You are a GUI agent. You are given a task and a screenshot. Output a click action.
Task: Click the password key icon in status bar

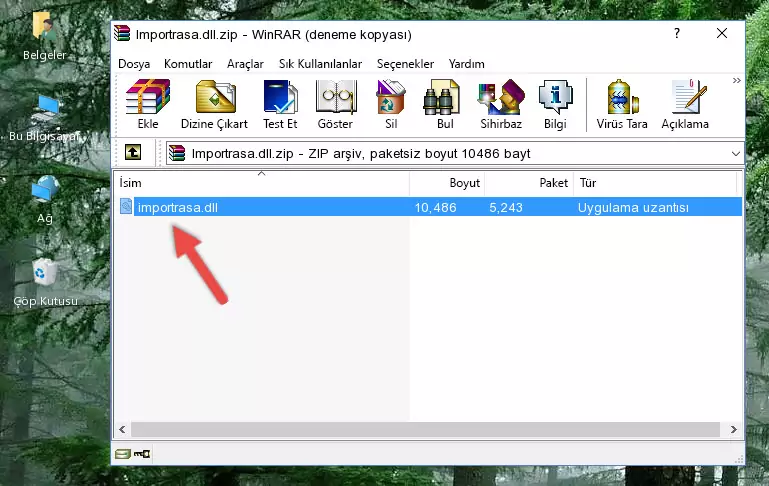(x=142, y=454)
